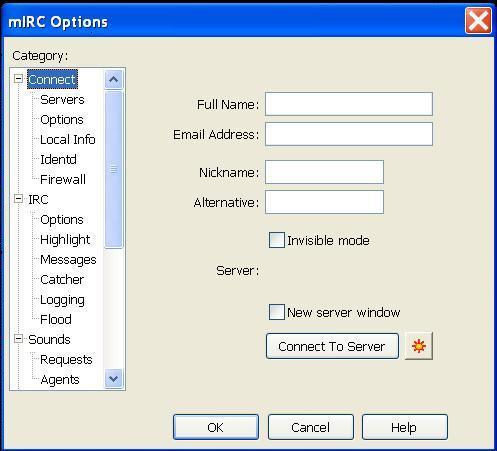Collapse the Sounds category node
The height and width of the screenshot is (451, 497).
tap(19, 339)
